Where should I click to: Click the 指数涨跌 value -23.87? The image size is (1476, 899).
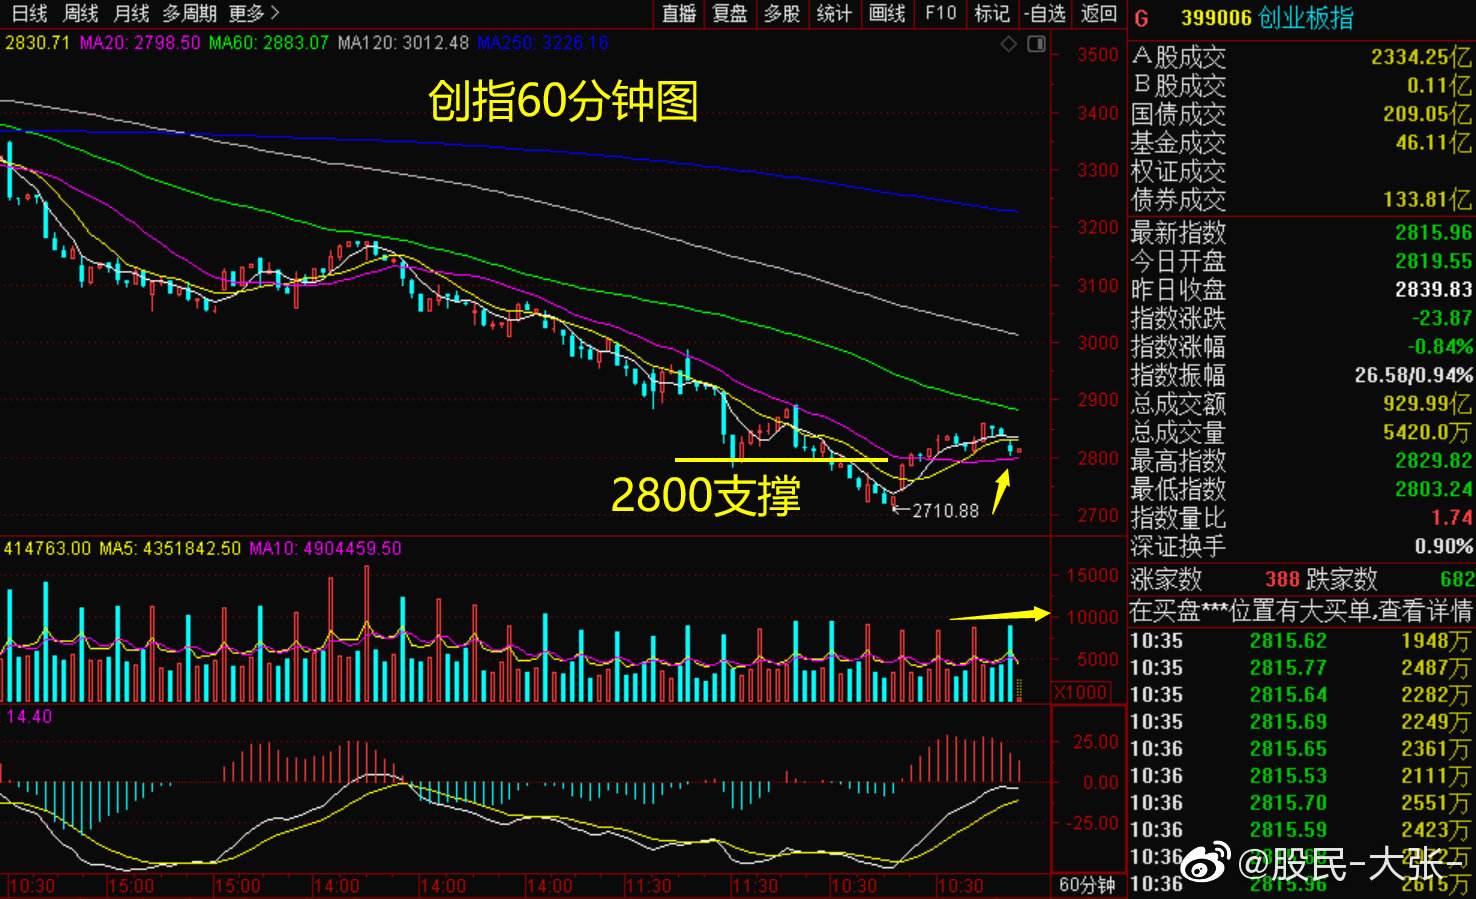1441,318
